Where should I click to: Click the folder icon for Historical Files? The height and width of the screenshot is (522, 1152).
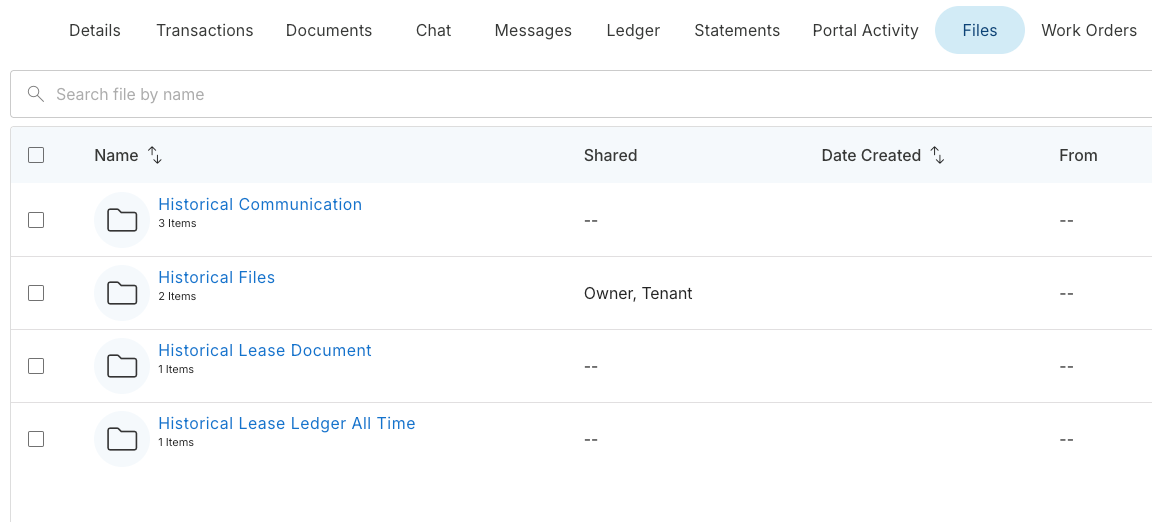pos(122,293)
